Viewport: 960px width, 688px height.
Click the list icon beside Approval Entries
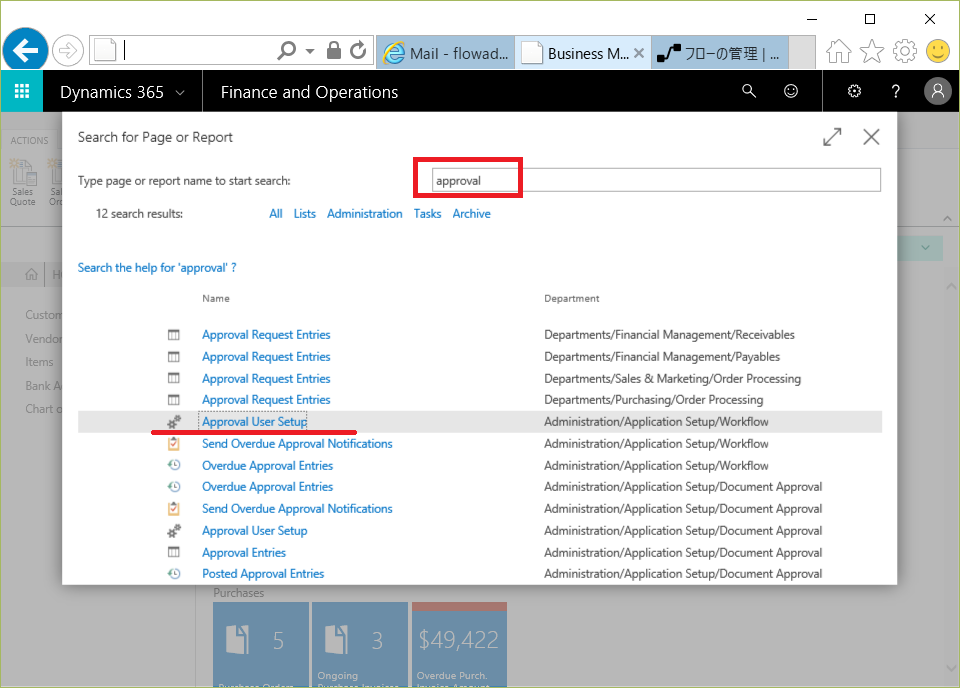tap(174, 552)
